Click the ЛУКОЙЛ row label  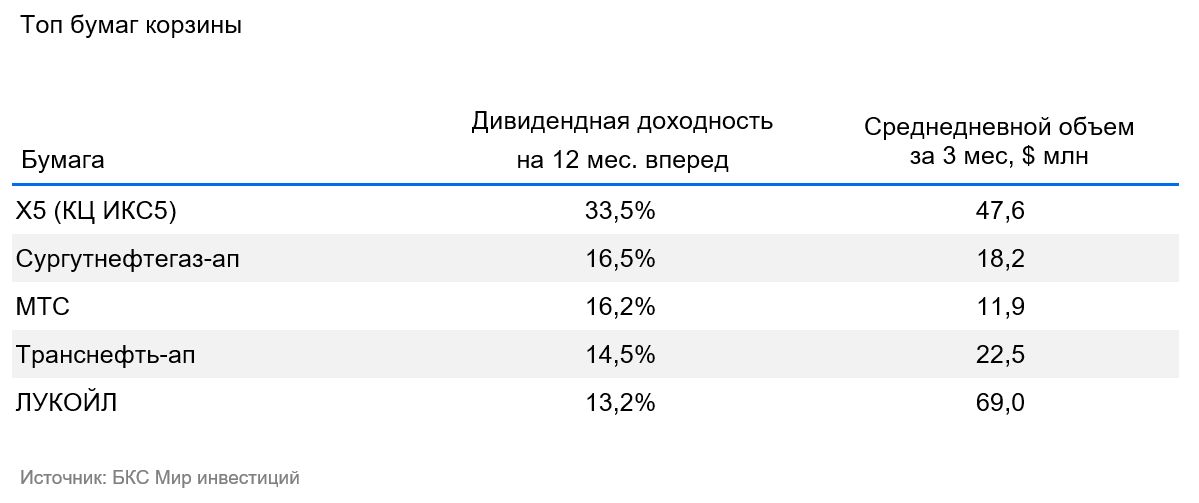pyautogui.click(x=67, y=403)
